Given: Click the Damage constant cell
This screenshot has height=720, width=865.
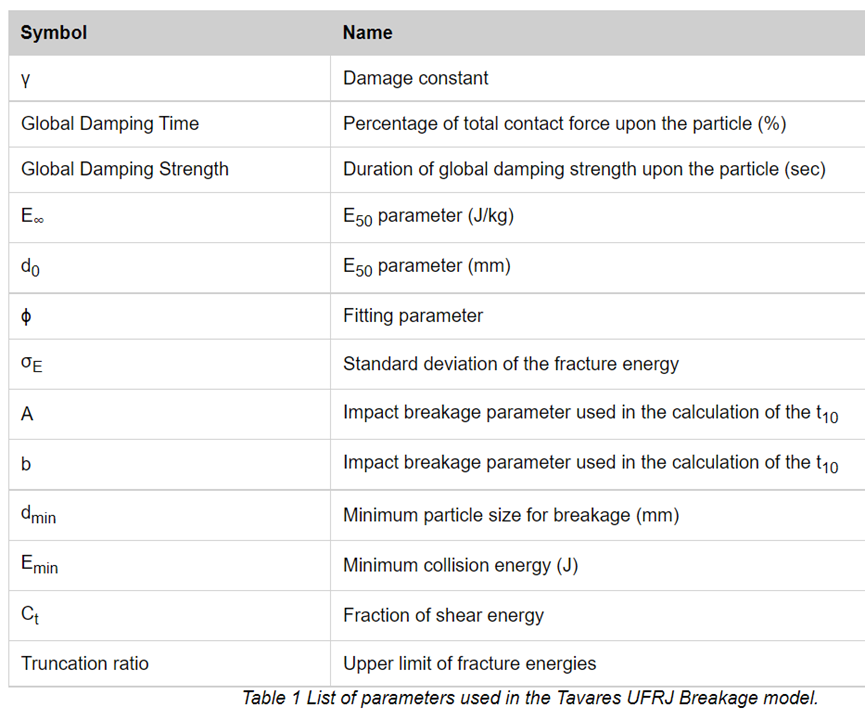Looking at the screenshot, I should [x=415, y=77].
